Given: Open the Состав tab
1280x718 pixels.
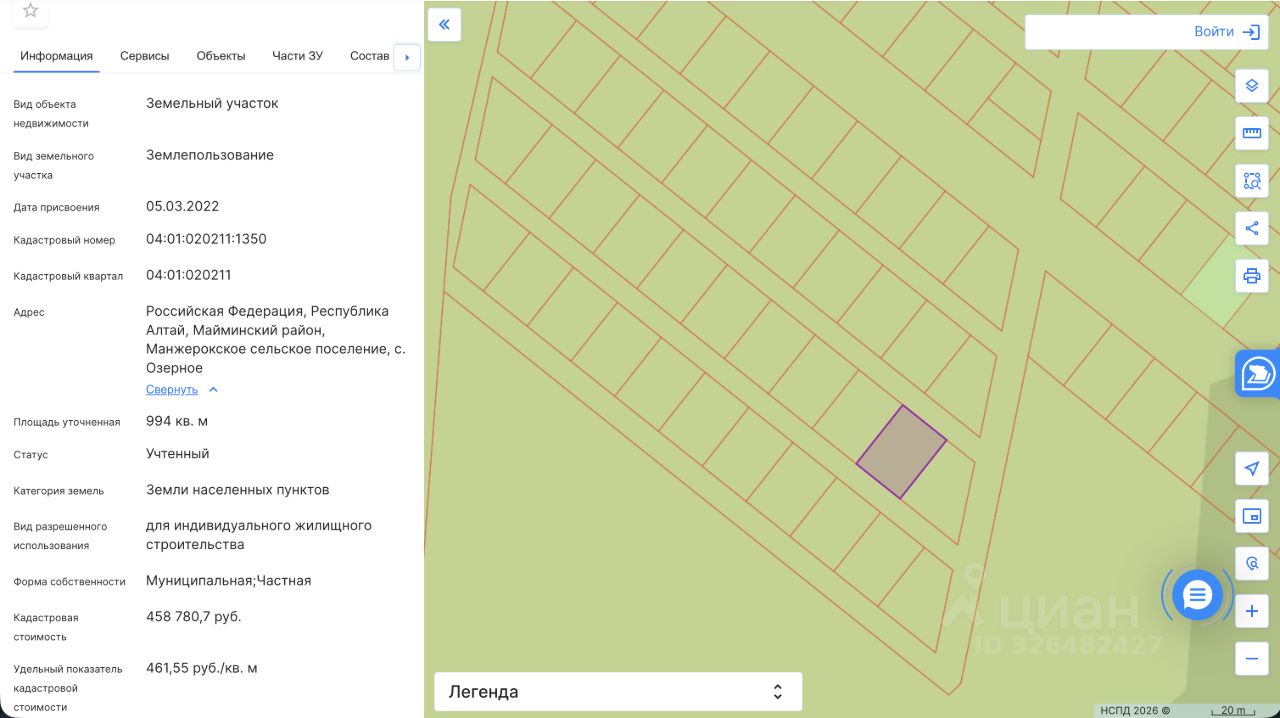Looking at the screenshot, I should [370, 56].
